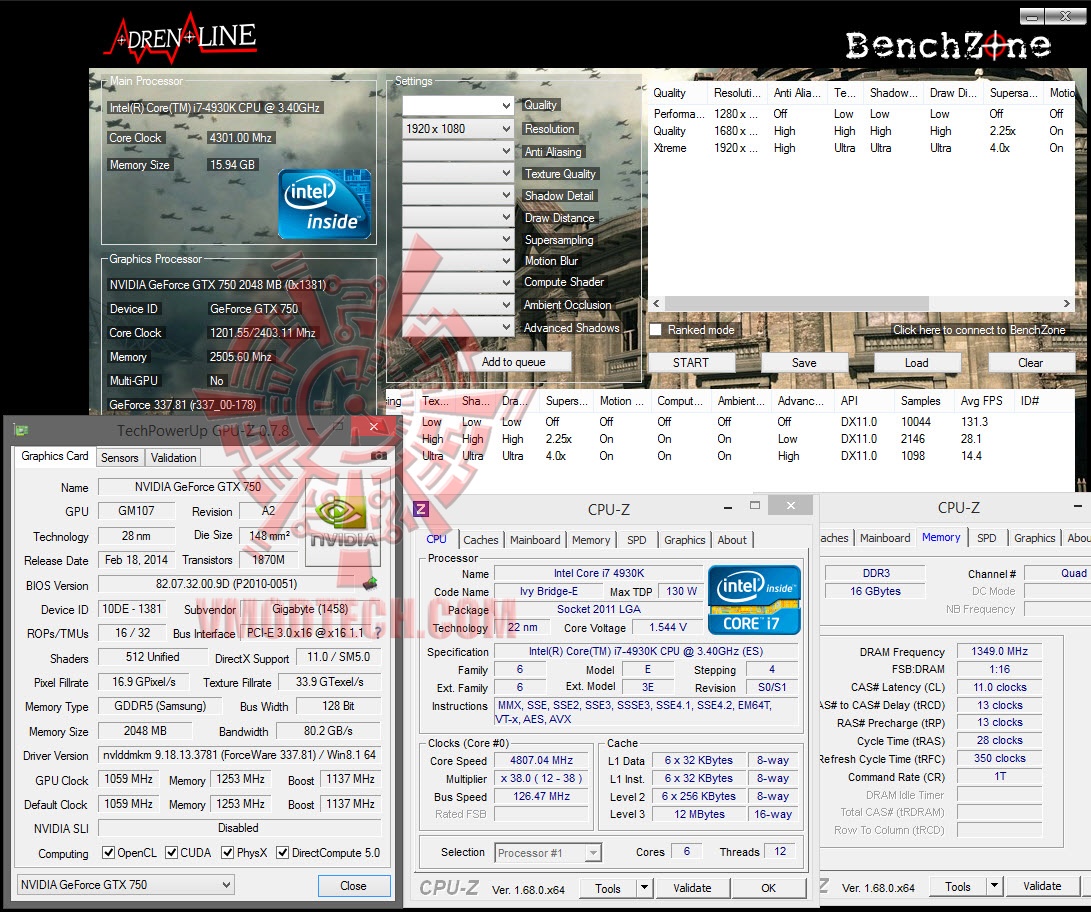
Task: Open the Ambient Occlusion dropdown
Action: coord(459,305)
